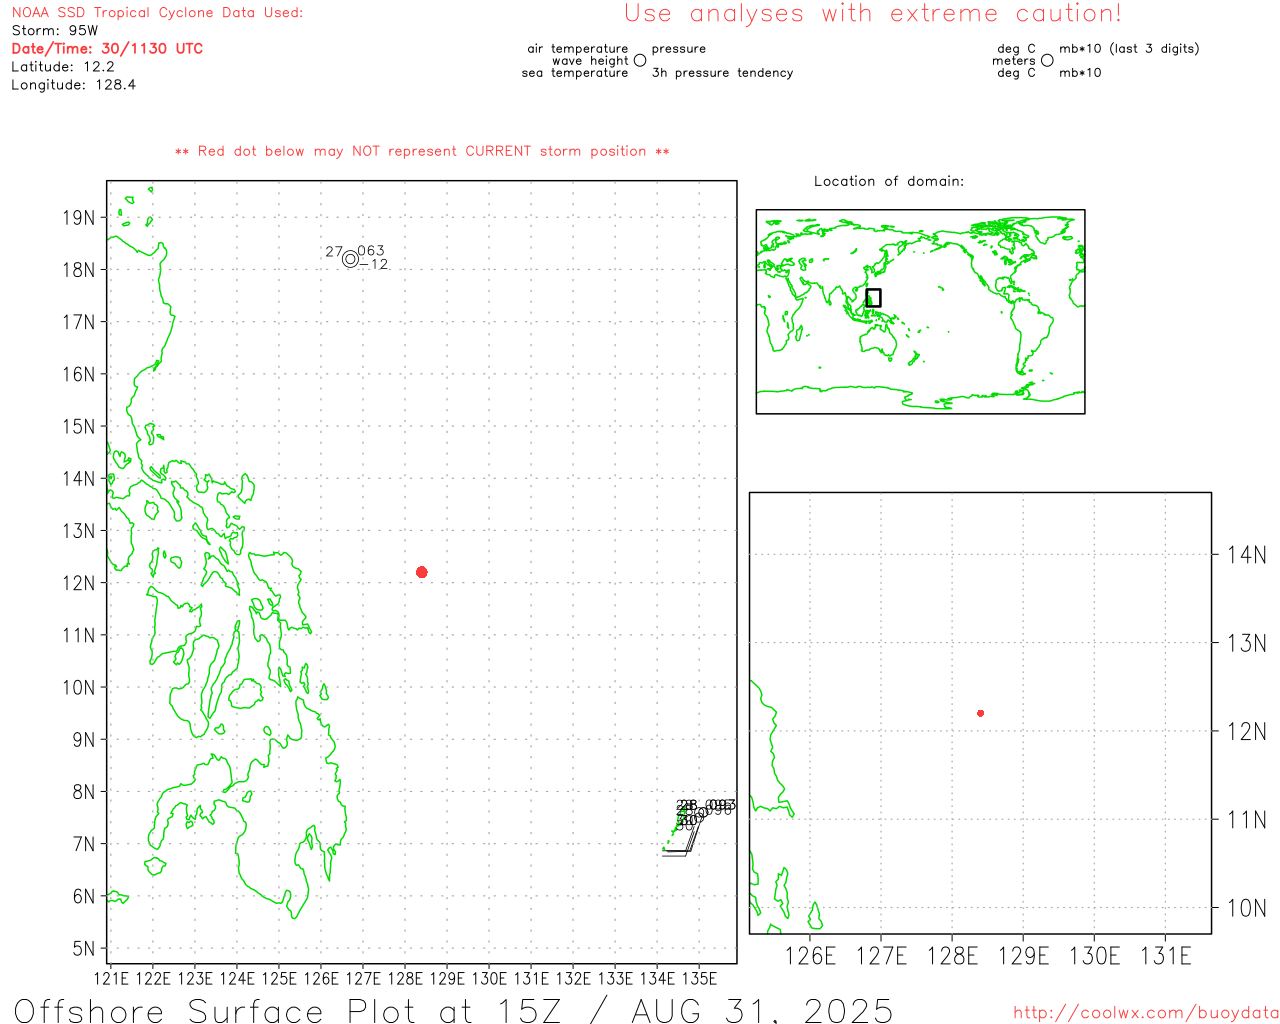Click the '128E' label on the zoomed inset map

[x=952, y=956]
